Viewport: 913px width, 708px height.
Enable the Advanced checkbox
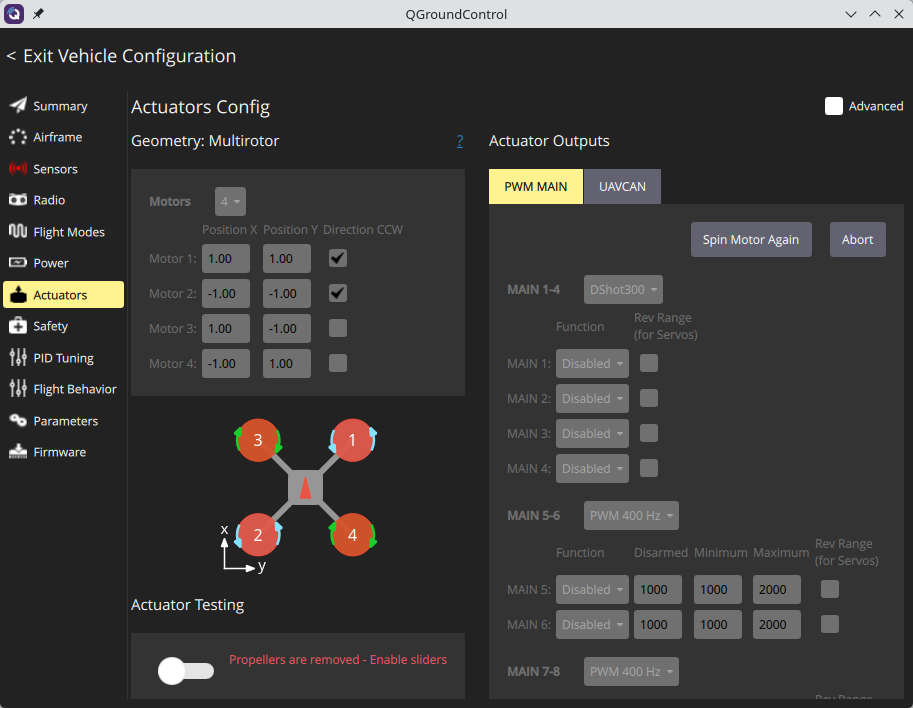[834, 106]
